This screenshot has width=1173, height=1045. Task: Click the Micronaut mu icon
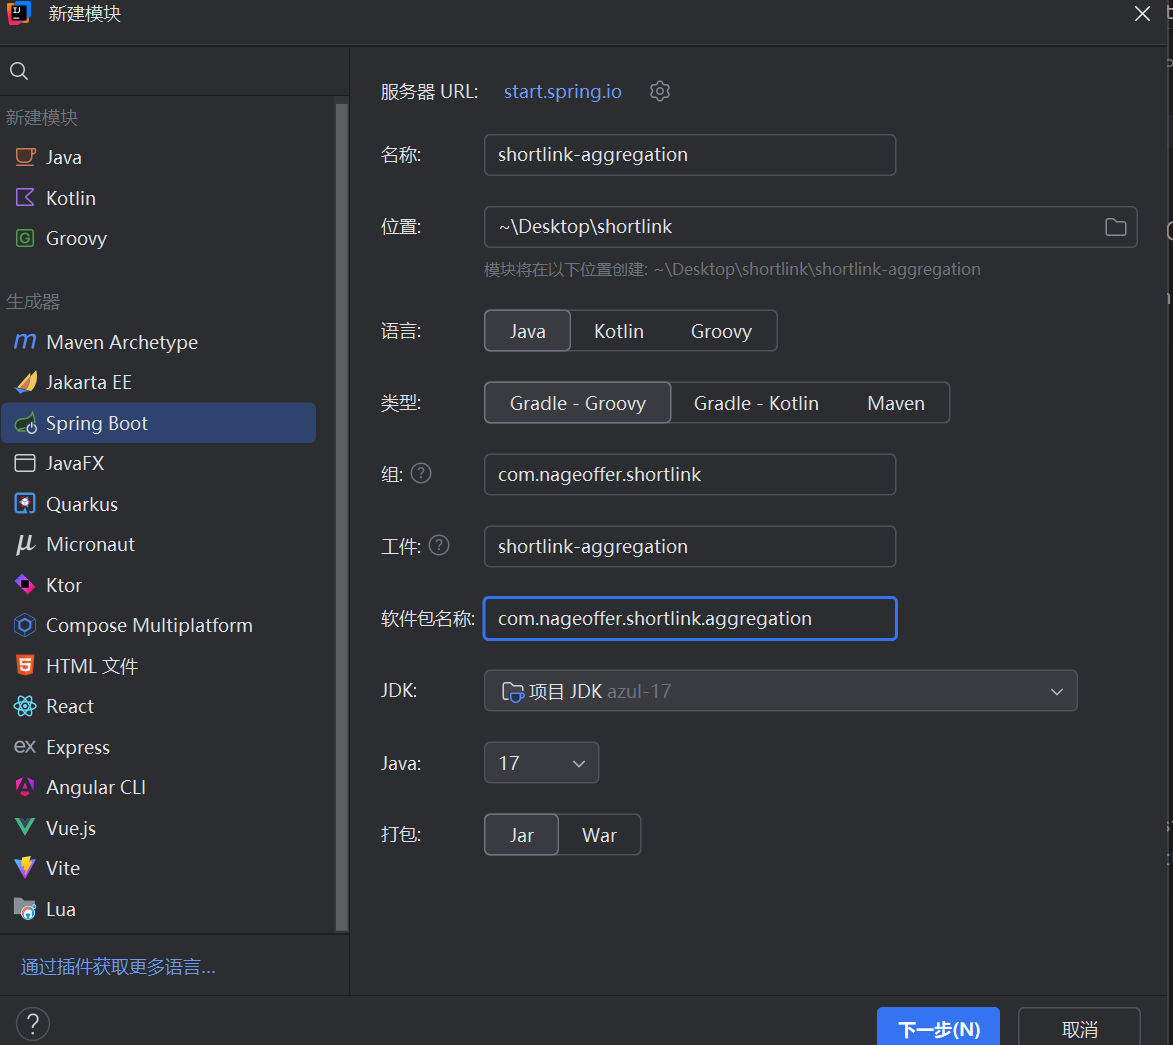pos(25,544)
